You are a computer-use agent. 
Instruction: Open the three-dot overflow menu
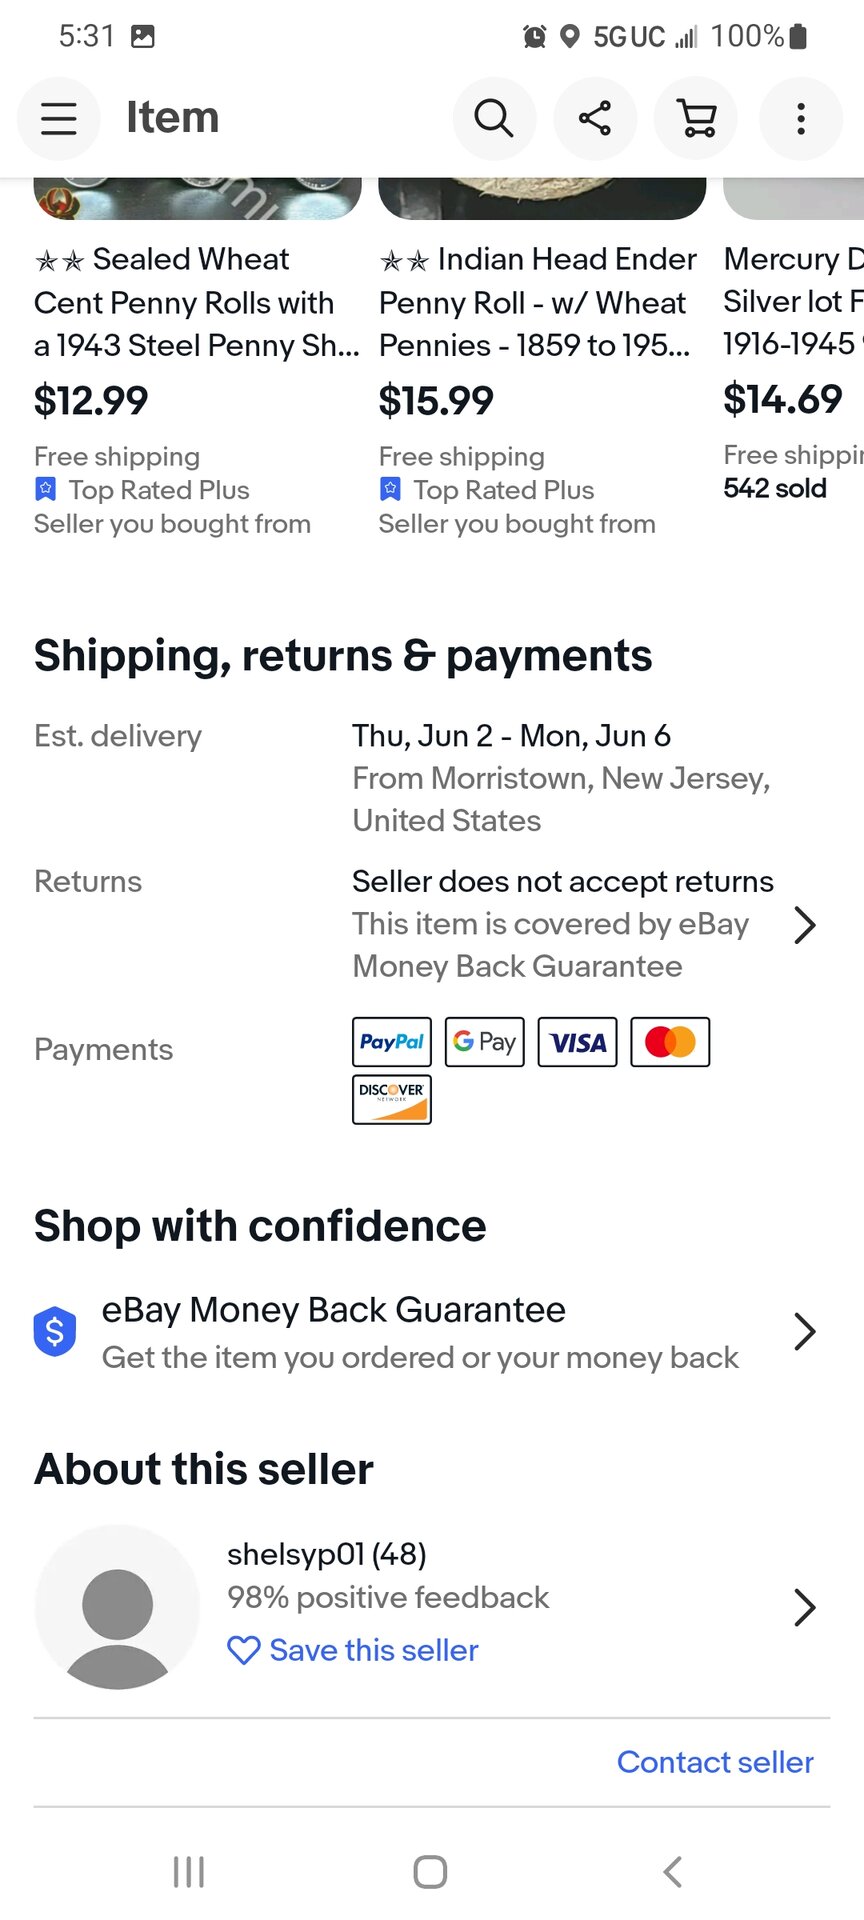[x=800, y=119]
